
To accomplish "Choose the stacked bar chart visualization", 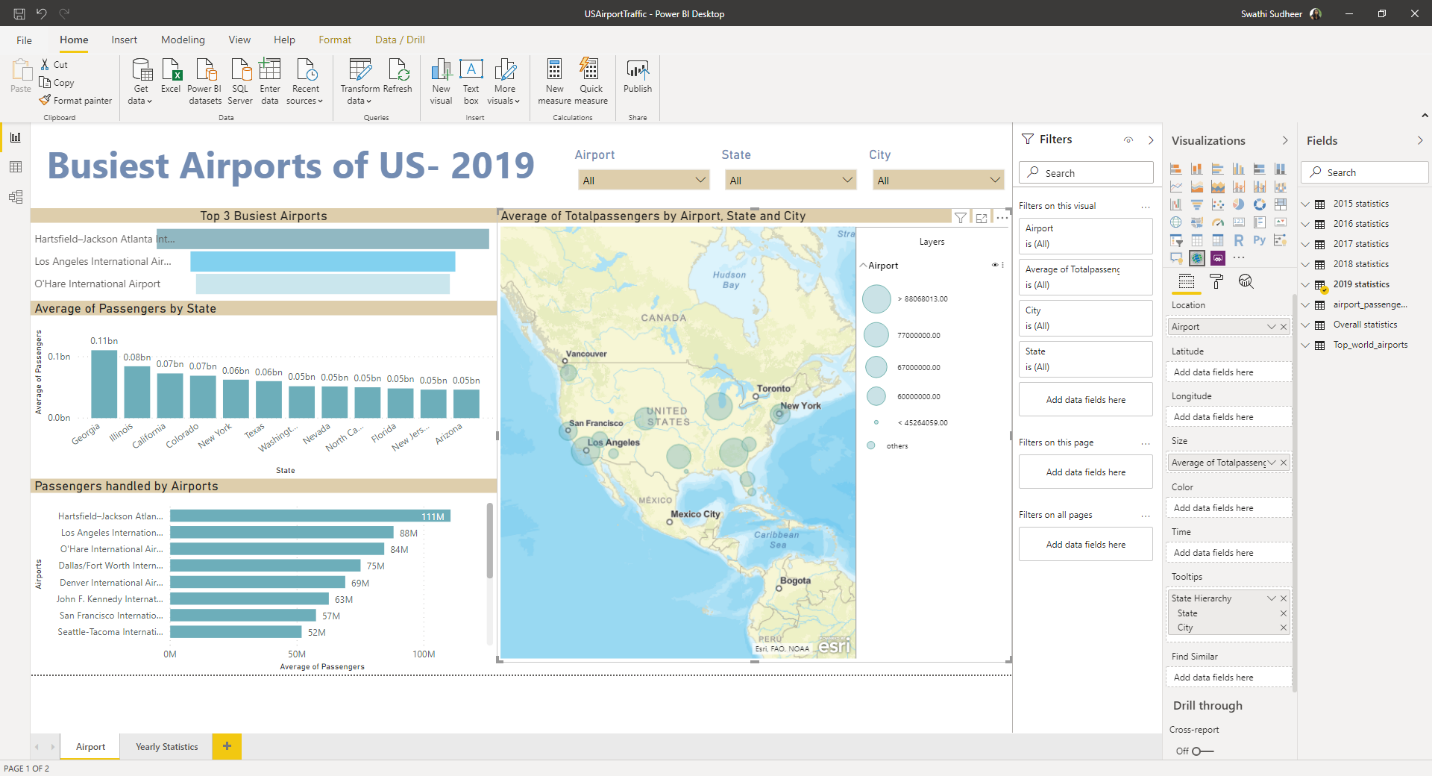I will [1176, 169].
